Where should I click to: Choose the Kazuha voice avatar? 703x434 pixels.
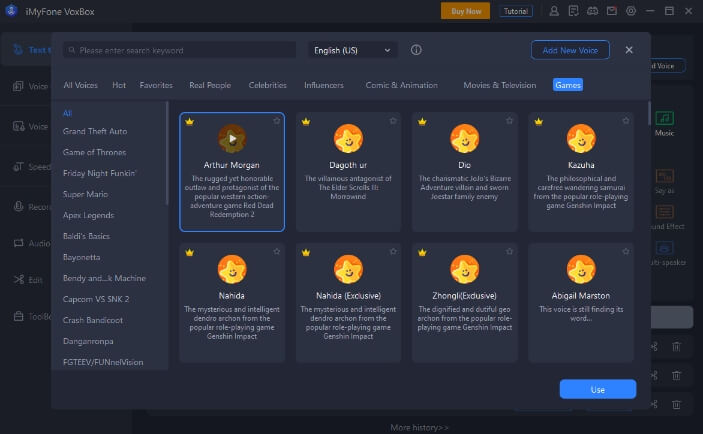pos(581,139)
